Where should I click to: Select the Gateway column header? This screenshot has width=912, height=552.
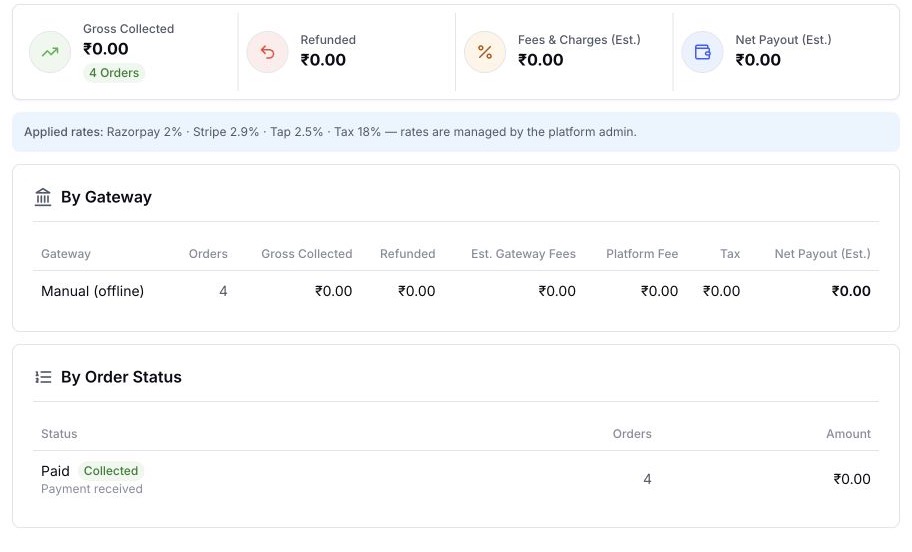click(x=66, y=254)
